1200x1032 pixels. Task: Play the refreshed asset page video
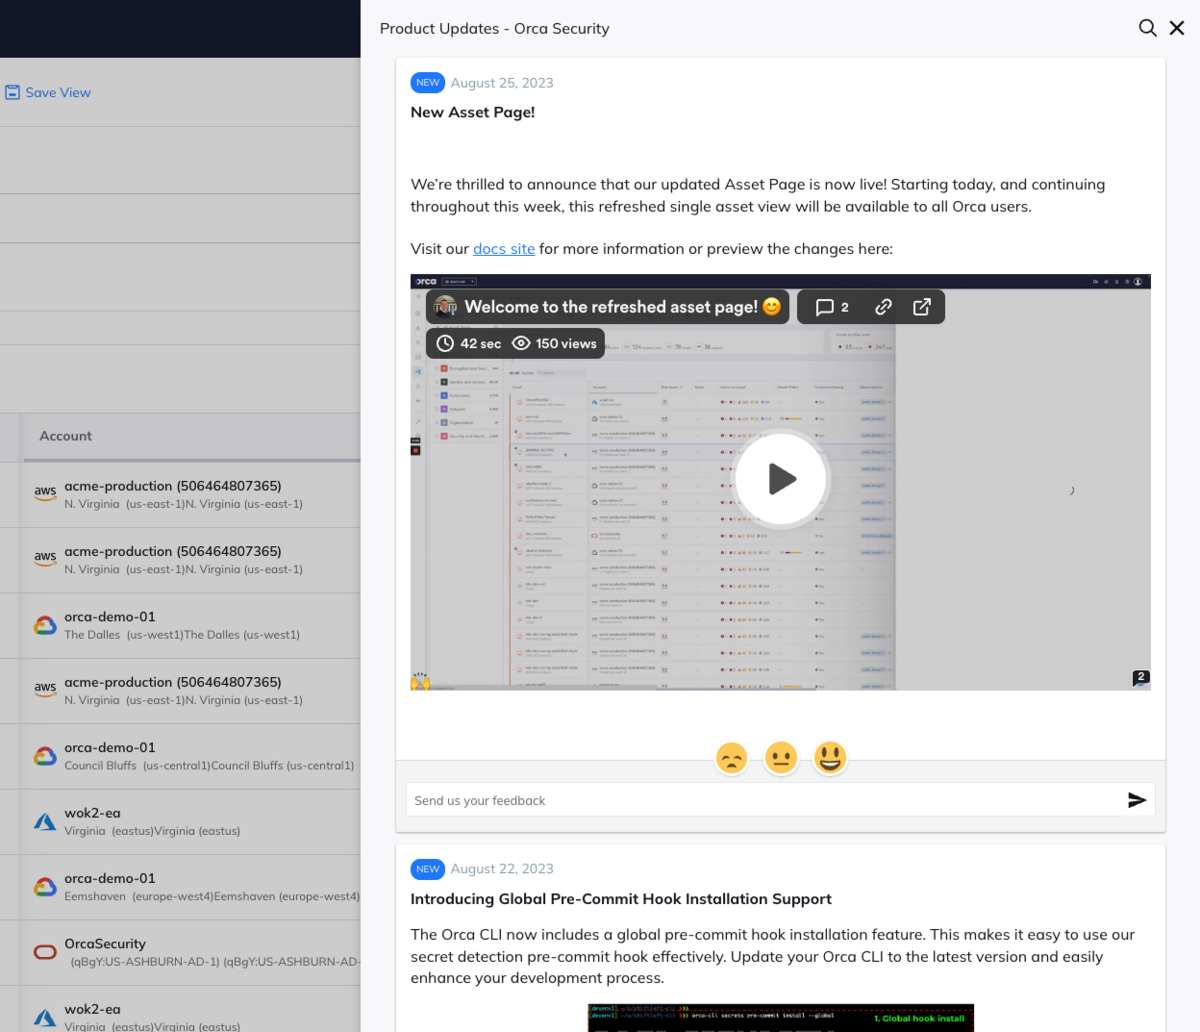coord(780,478)
